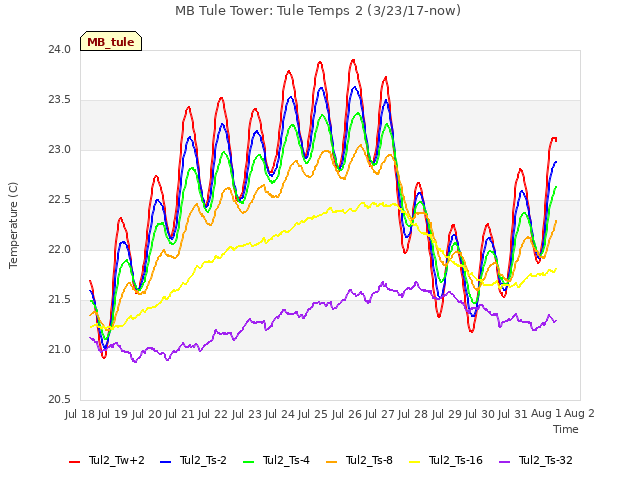Click the 22.0 y-axis tick label
The height and width of the screenshot is (480, 640).
tap(60, 249)
